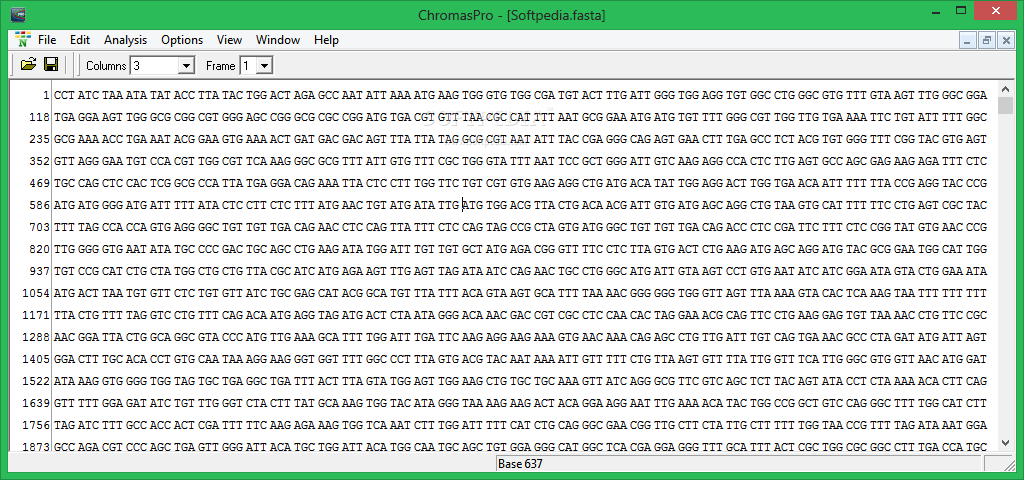Viewport: 1024px width, 480px height.
Task: Click line number 1639 in the margin
Action: click(x=37, y=403)
